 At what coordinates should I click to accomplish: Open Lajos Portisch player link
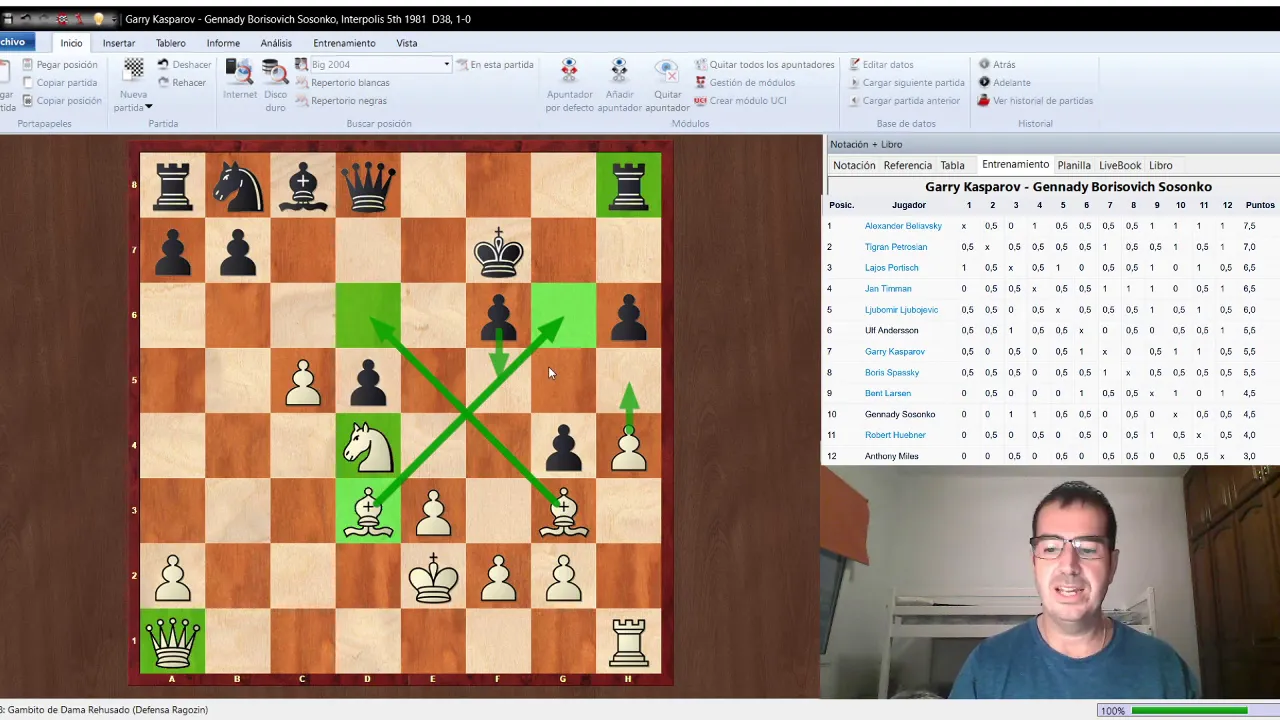(891, 268)
